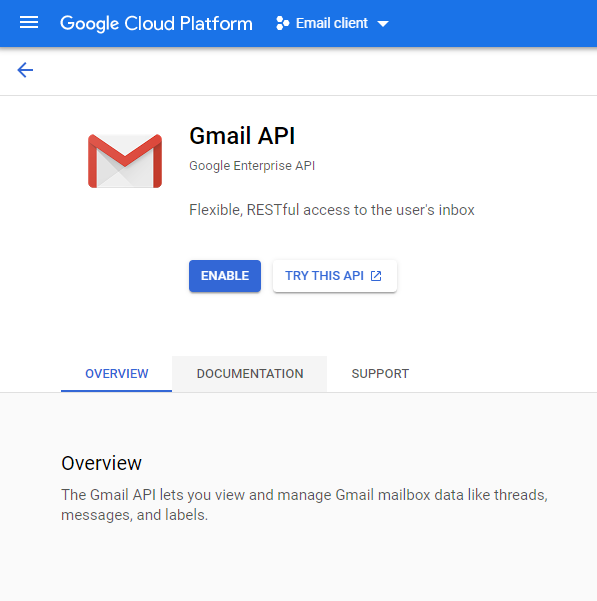Click the Overview section heading
597x601 pixels.
pos(102,463)
